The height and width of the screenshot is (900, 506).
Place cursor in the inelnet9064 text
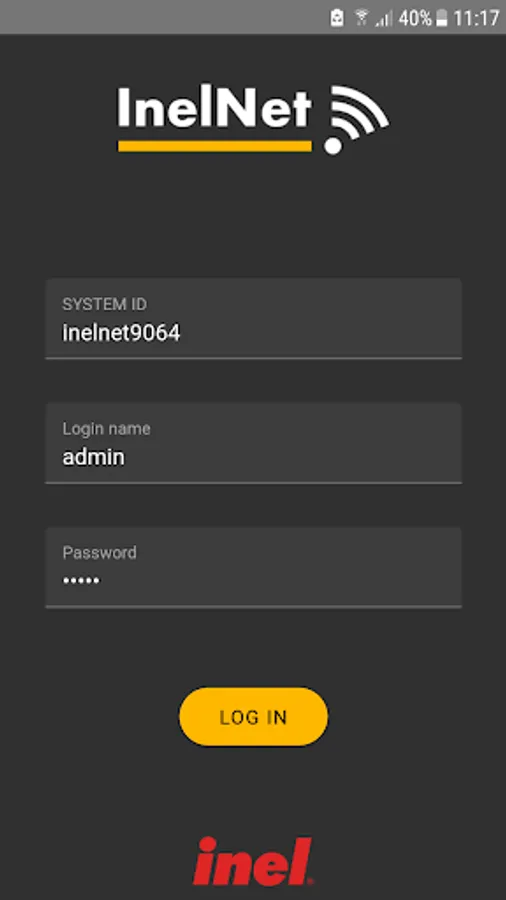[121, 333]
